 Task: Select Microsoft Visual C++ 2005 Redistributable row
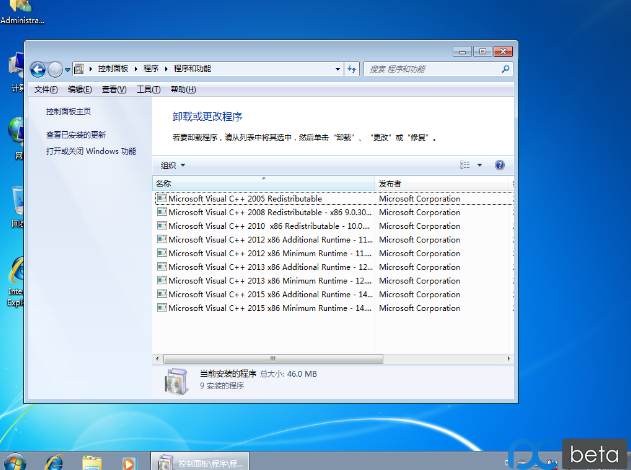334,198
